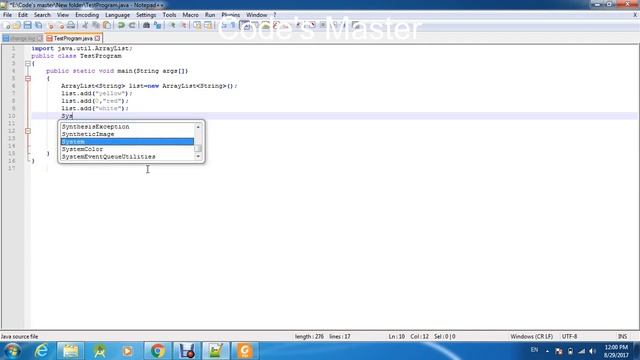
Task: Click the UTF-8 encoding in status bar
Action: tap(569, 336)
